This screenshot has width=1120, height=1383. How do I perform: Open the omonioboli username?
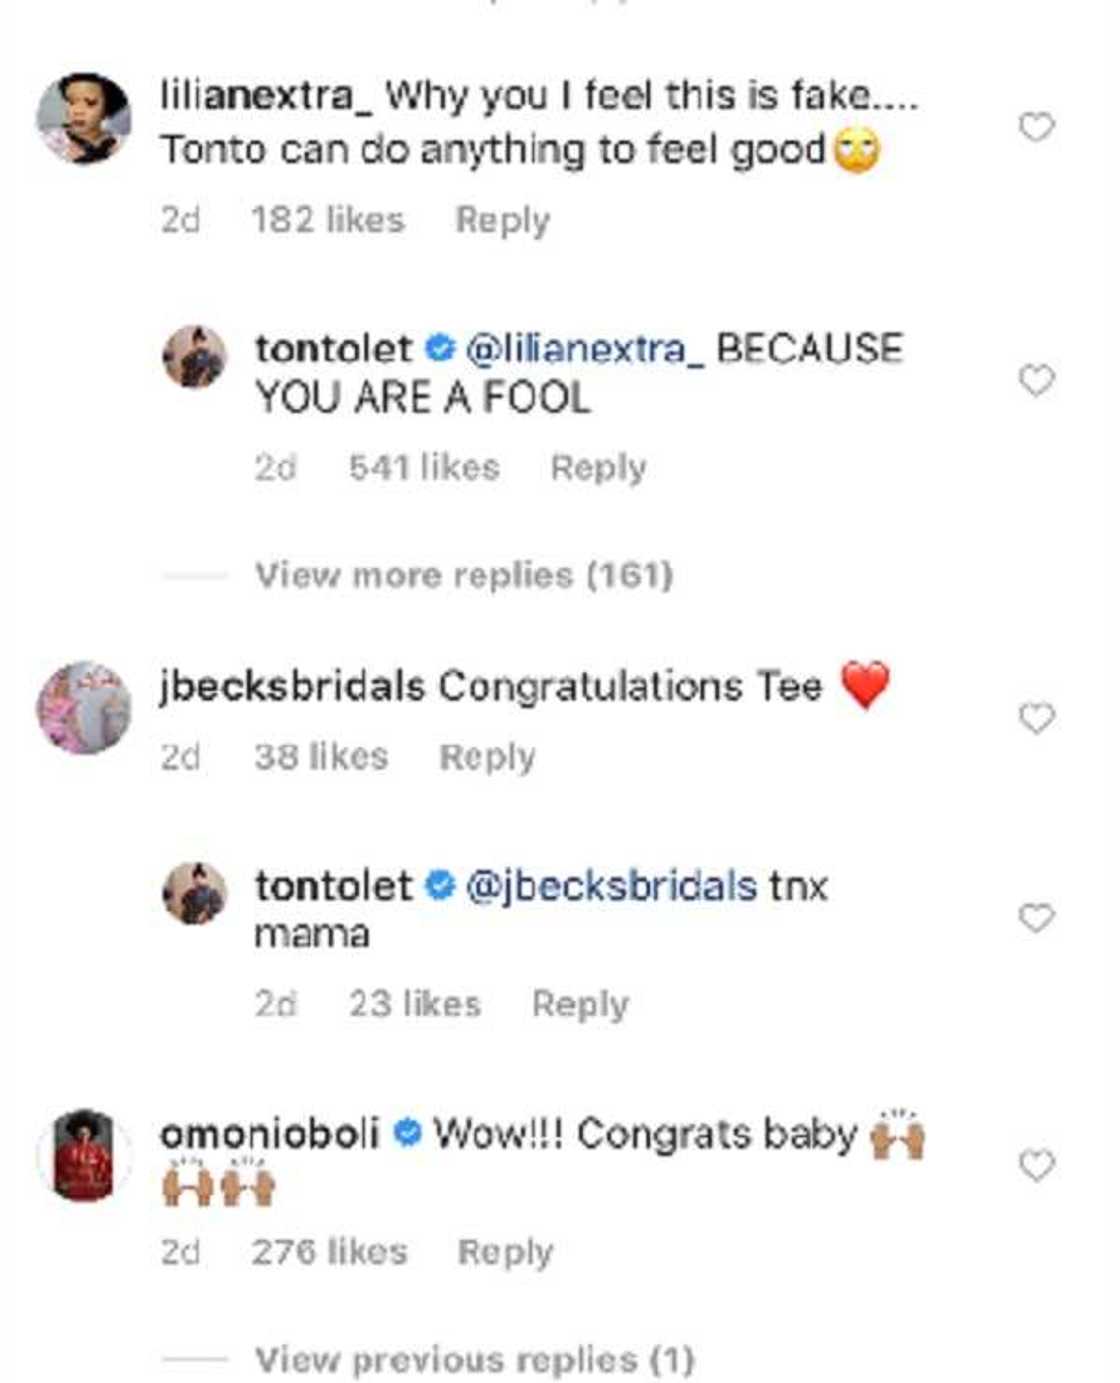tap(269, 1134)
